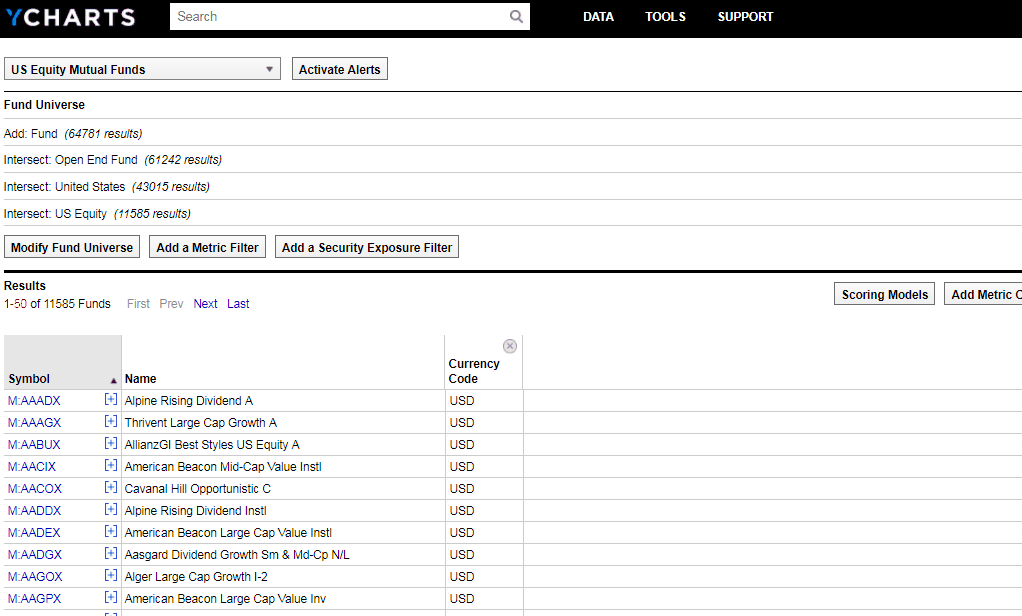Click '1-50 of 11585 Funds' text

pyautogui.click(x=57, y=304)
